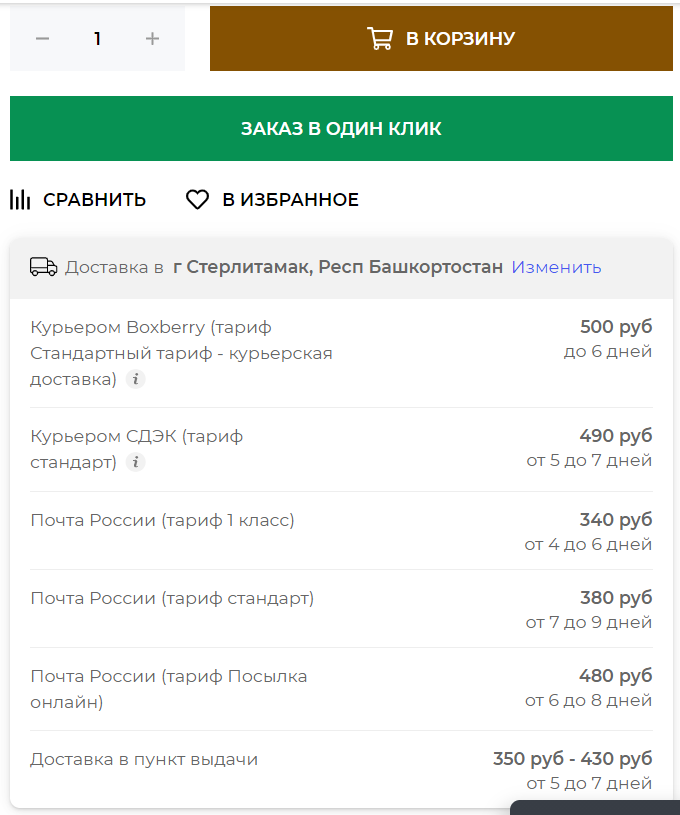Change delivery city with «Изменить»

tap(556, 267)
